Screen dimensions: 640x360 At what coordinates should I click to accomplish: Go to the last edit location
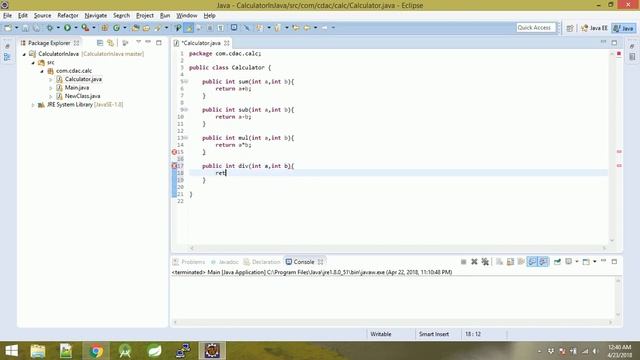click(296, 28)
